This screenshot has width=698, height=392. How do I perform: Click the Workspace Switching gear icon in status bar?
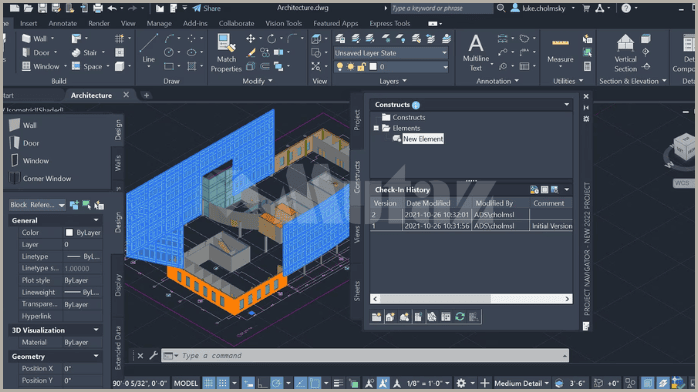tap(461, 383)
